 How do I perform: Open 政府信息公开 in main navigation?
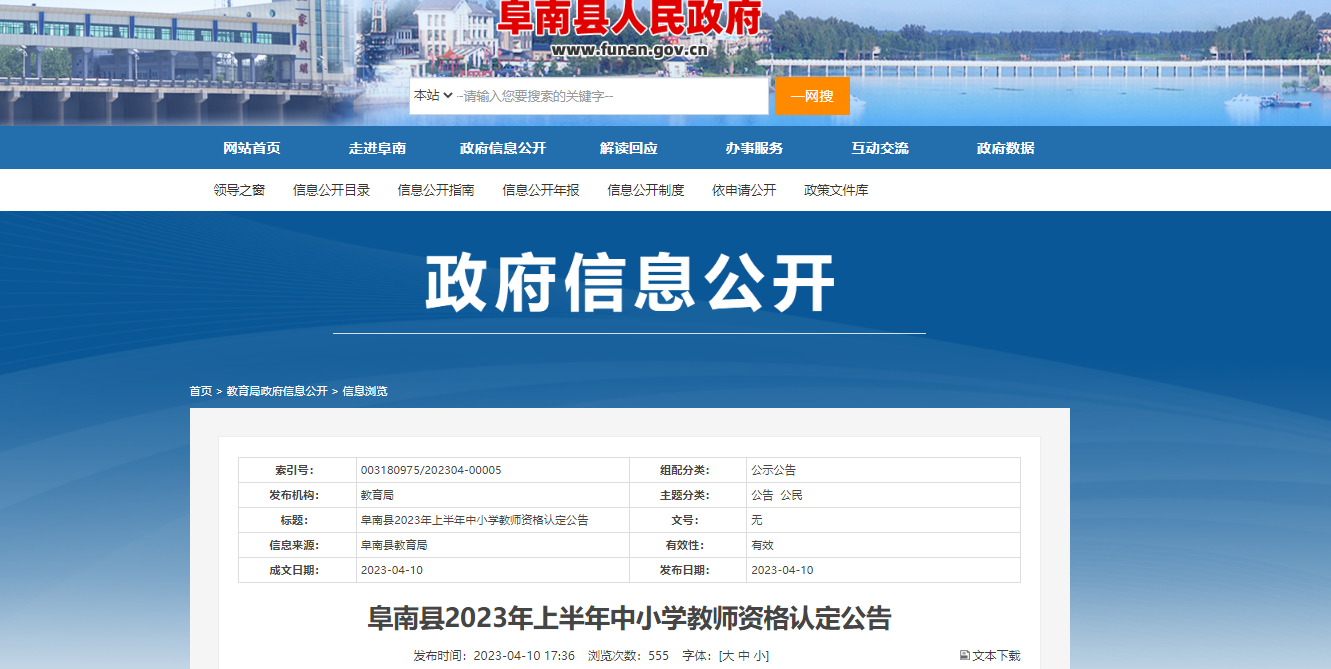(x=503, y=148)
